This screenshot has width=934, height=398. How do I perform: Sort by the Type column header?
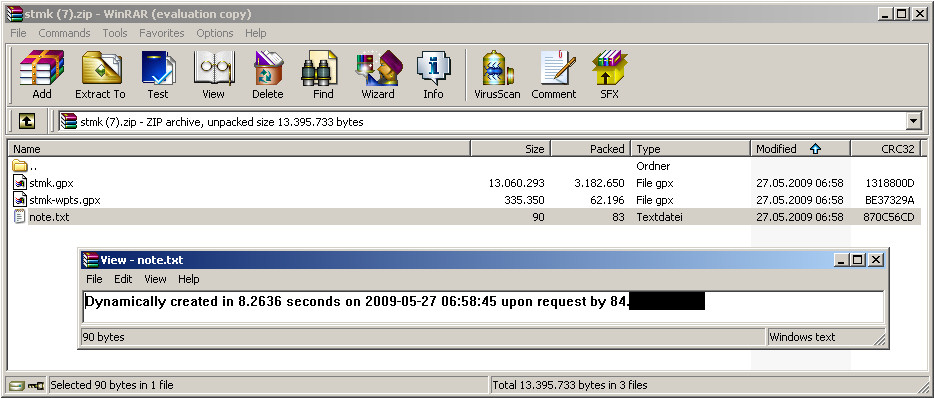(691, 149)
